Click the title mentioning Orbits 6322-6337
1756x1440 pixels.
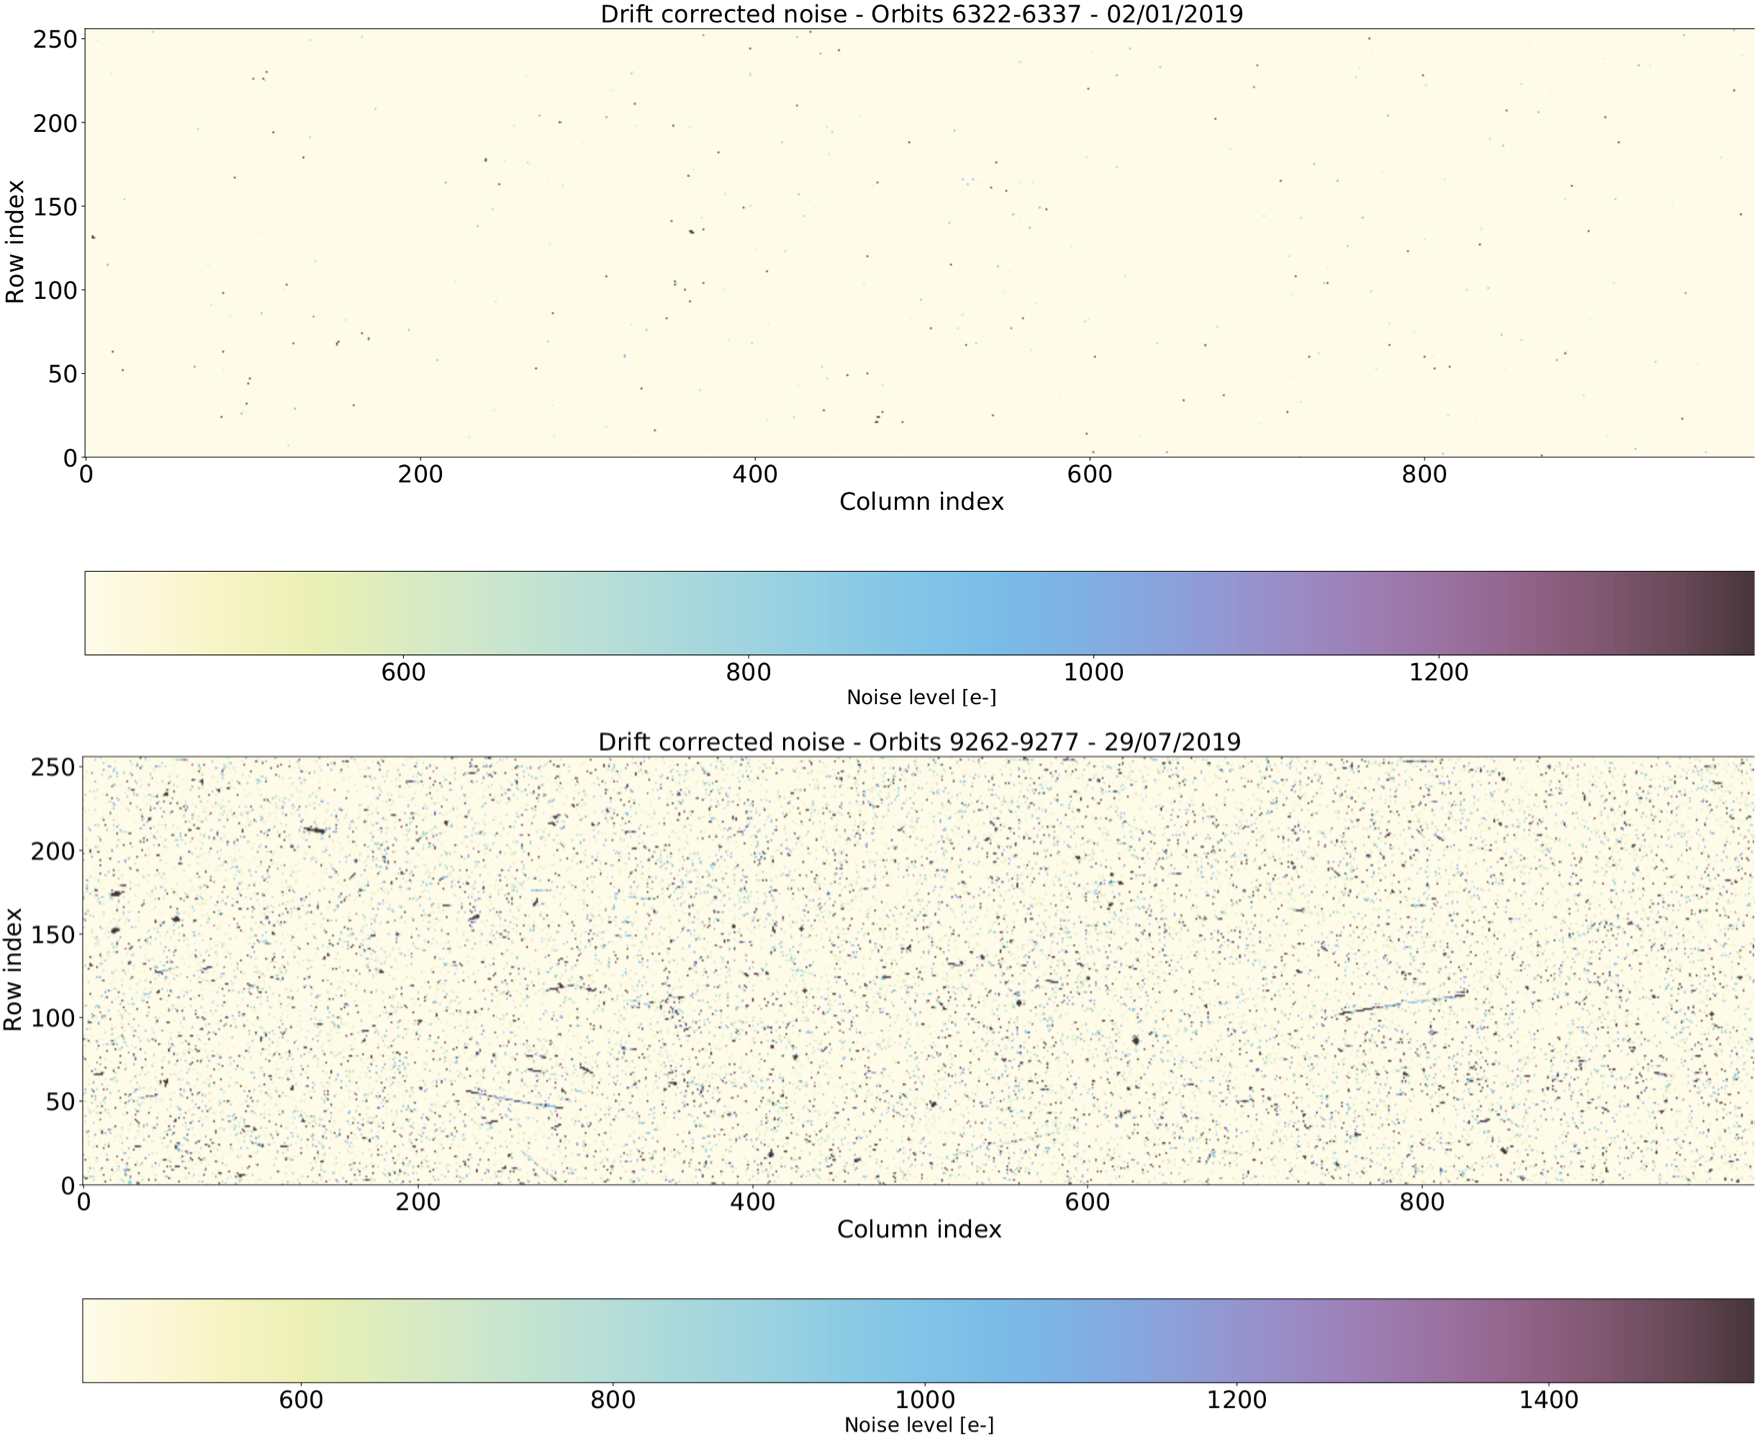coord(921,14)
